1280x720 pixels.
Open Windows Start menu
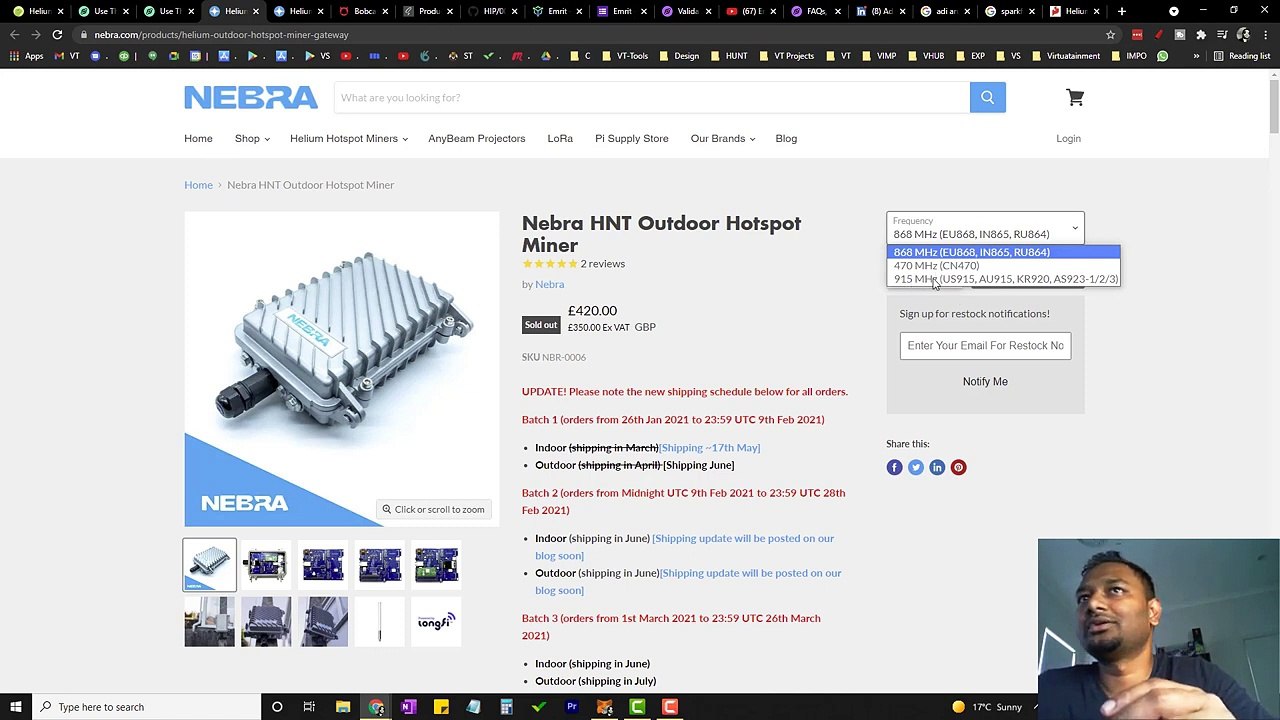[x=16, y=707]
